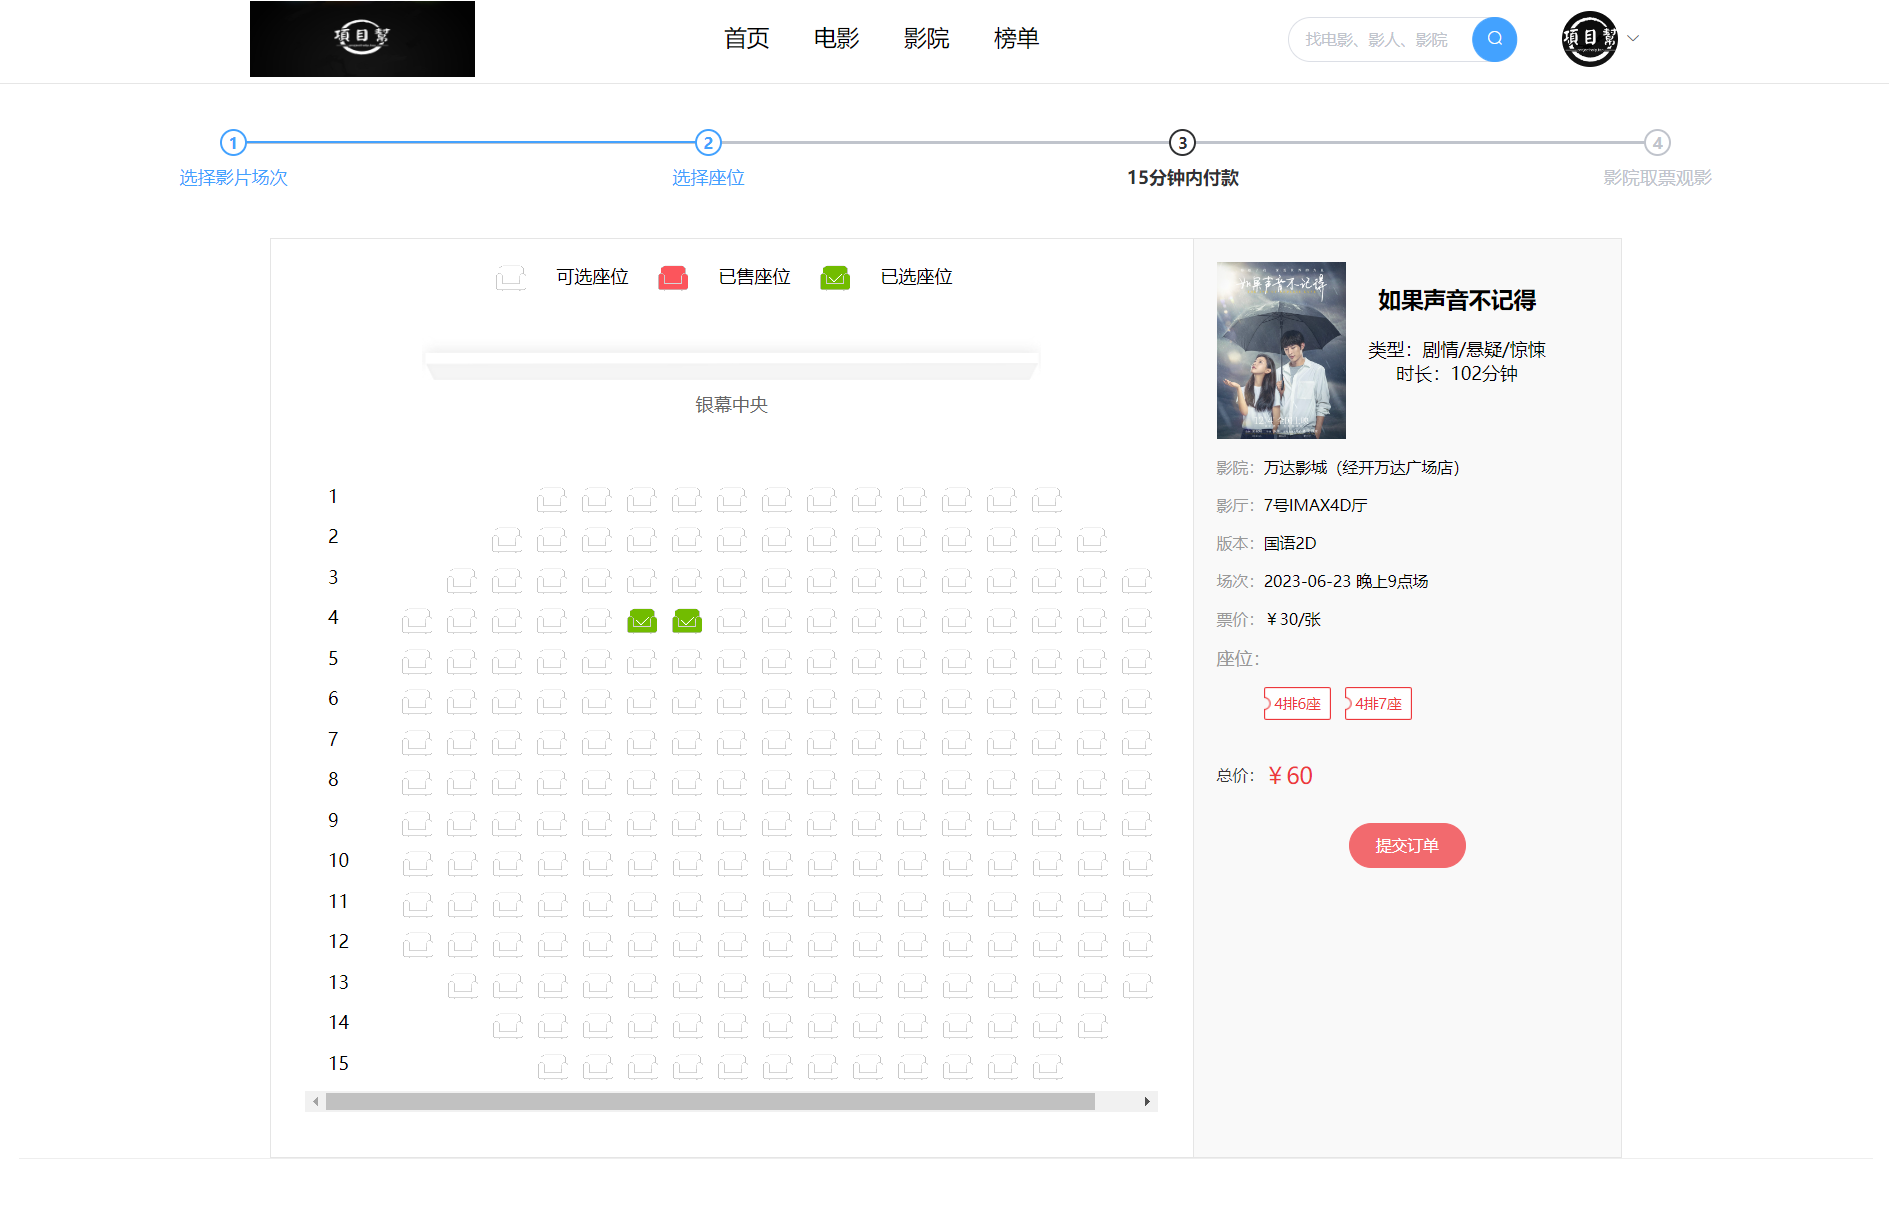The width and height of the screenshot is (1889, 1219).
Task: Select seat 10 in row 12
Action: [x=822, y=945]
